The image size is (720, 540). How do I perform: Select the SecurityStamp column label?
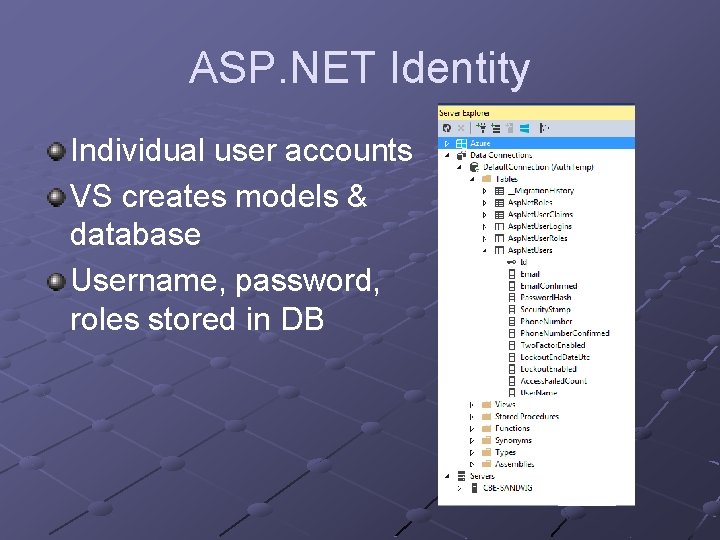[x=546, y=309]
